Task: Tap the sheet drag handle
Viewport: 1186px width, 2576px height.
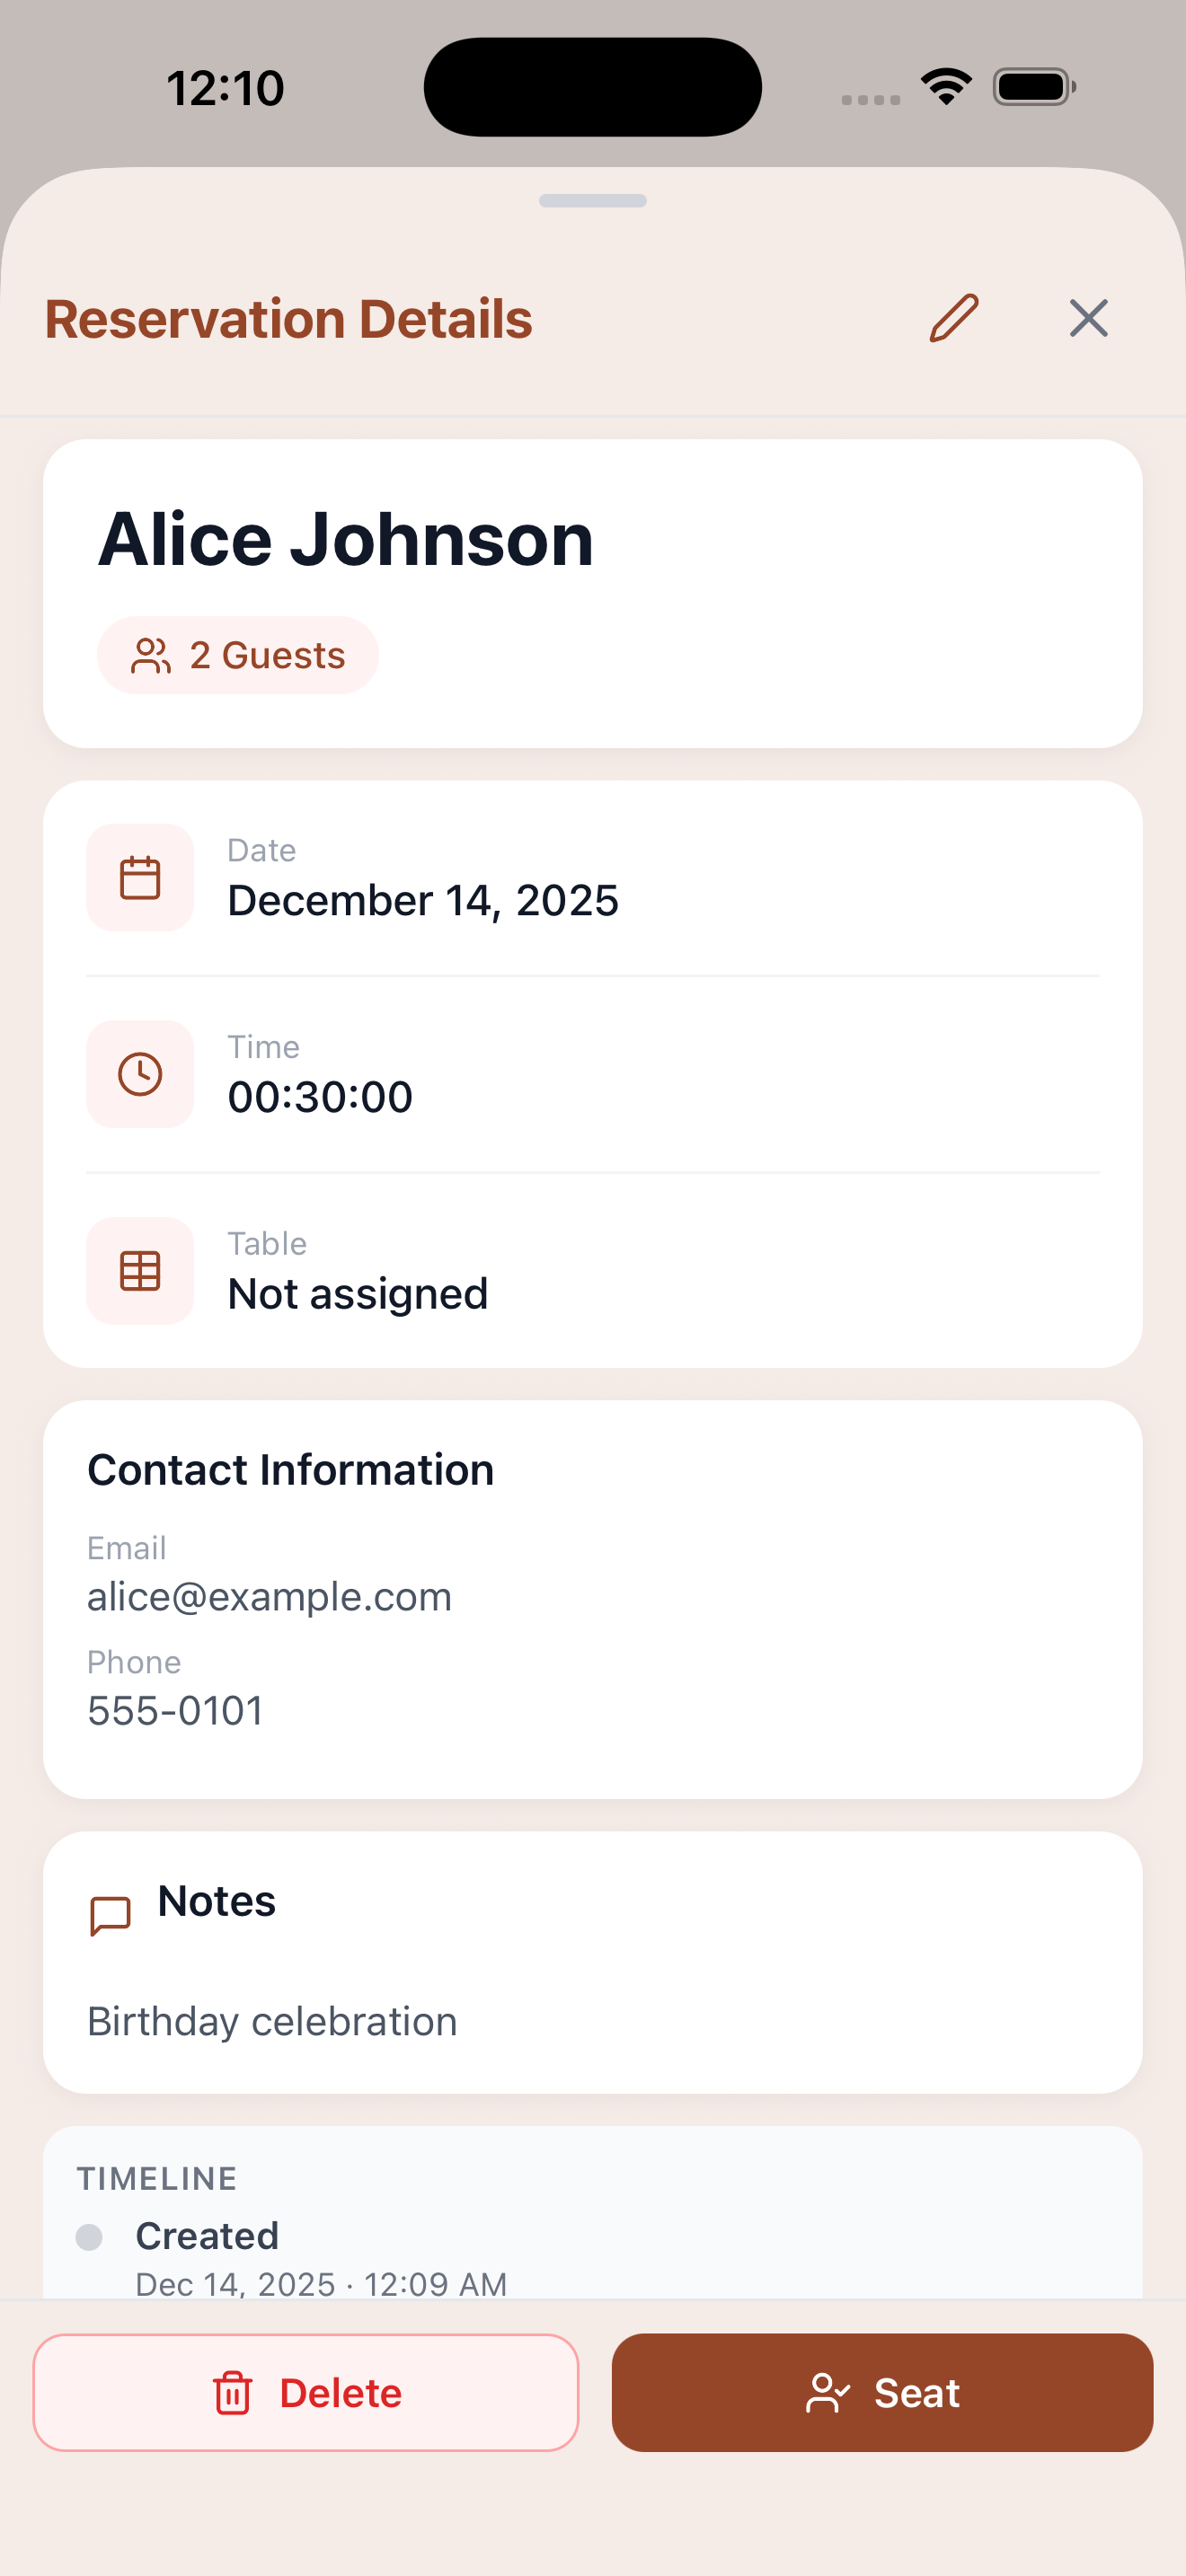Action: point(593,201)
